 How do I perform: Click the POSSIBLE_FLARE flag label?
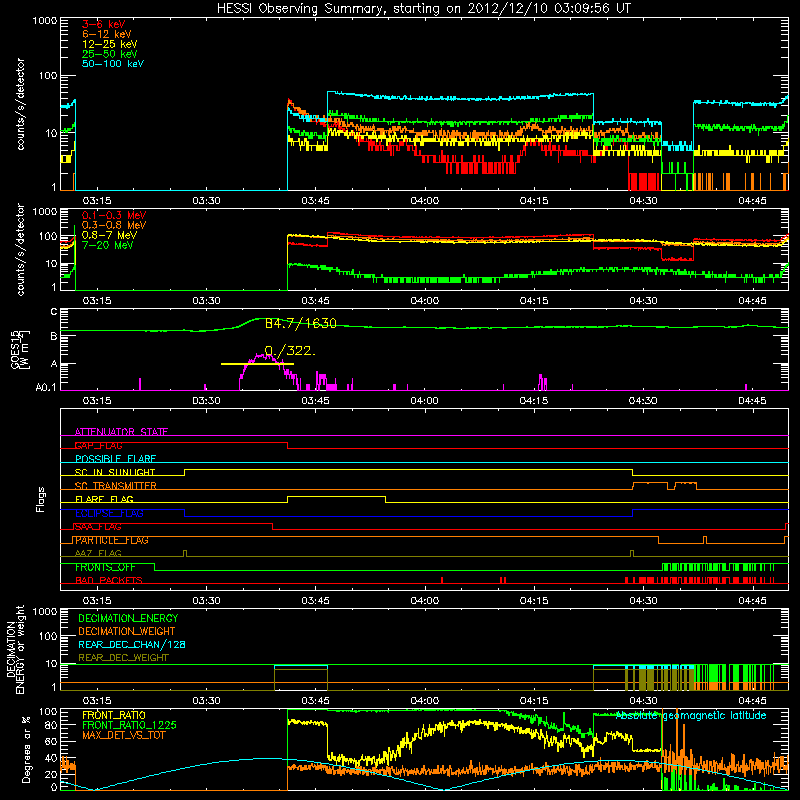pyautogui.click(x=115, y=459)
